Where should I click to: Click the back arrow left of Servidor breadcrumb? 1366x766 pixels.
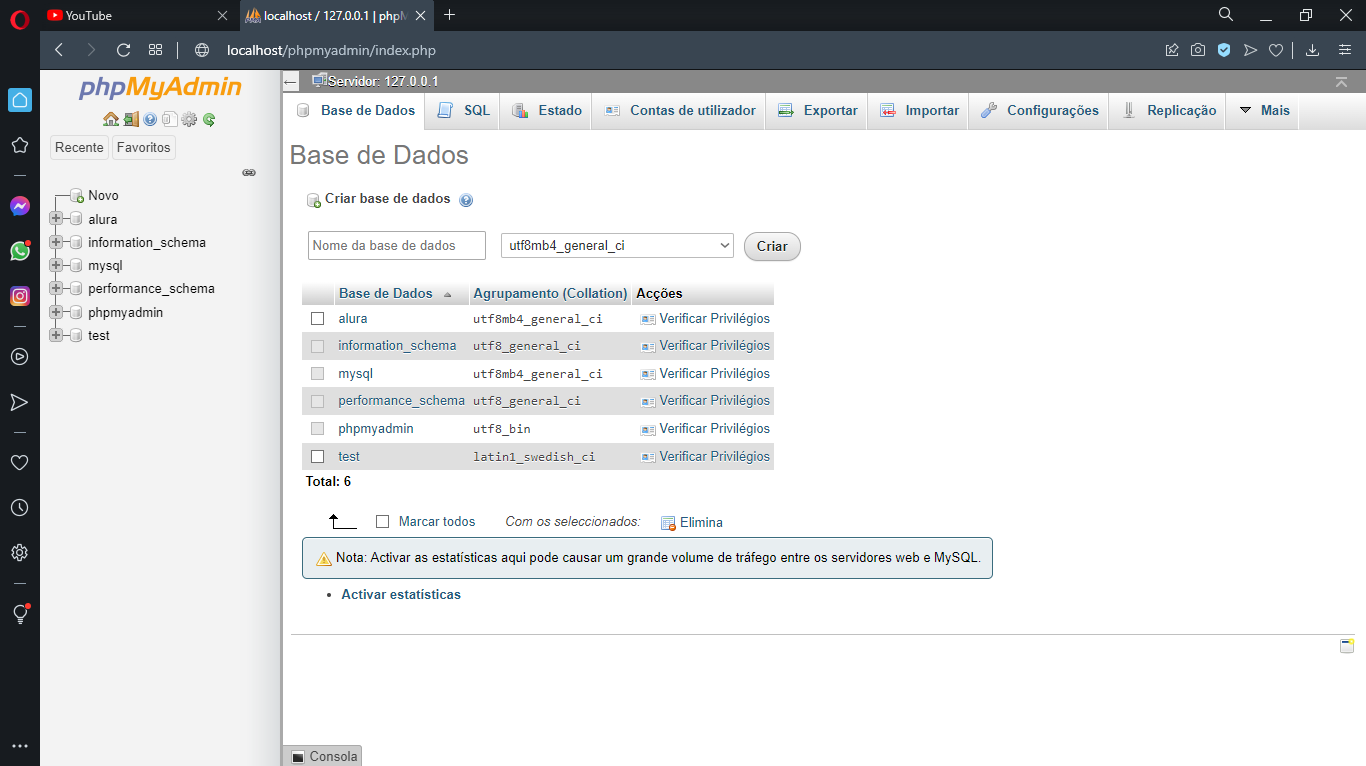coord(291,82)
